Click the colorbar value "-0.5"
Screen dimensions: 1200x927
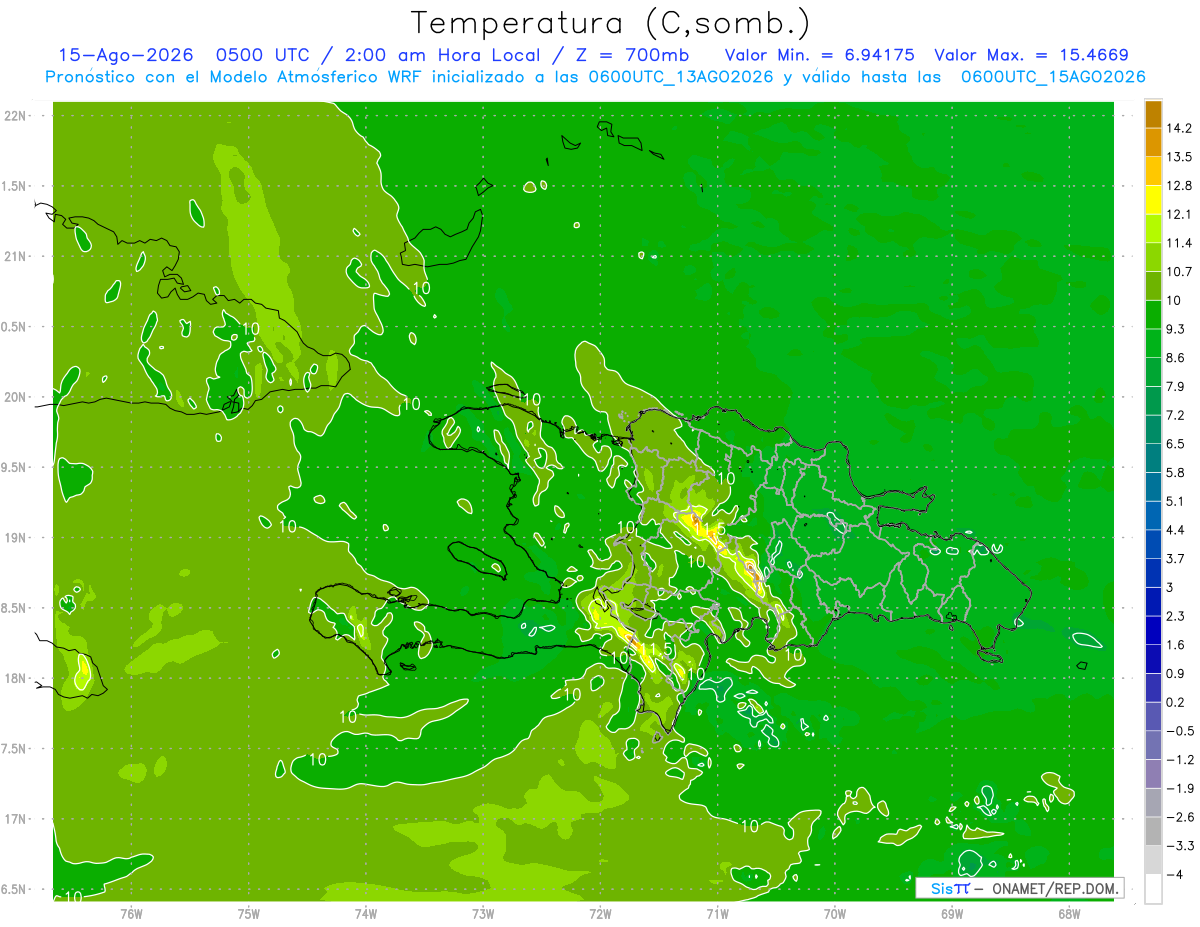pyautogui.click(x=1179, y=730)
